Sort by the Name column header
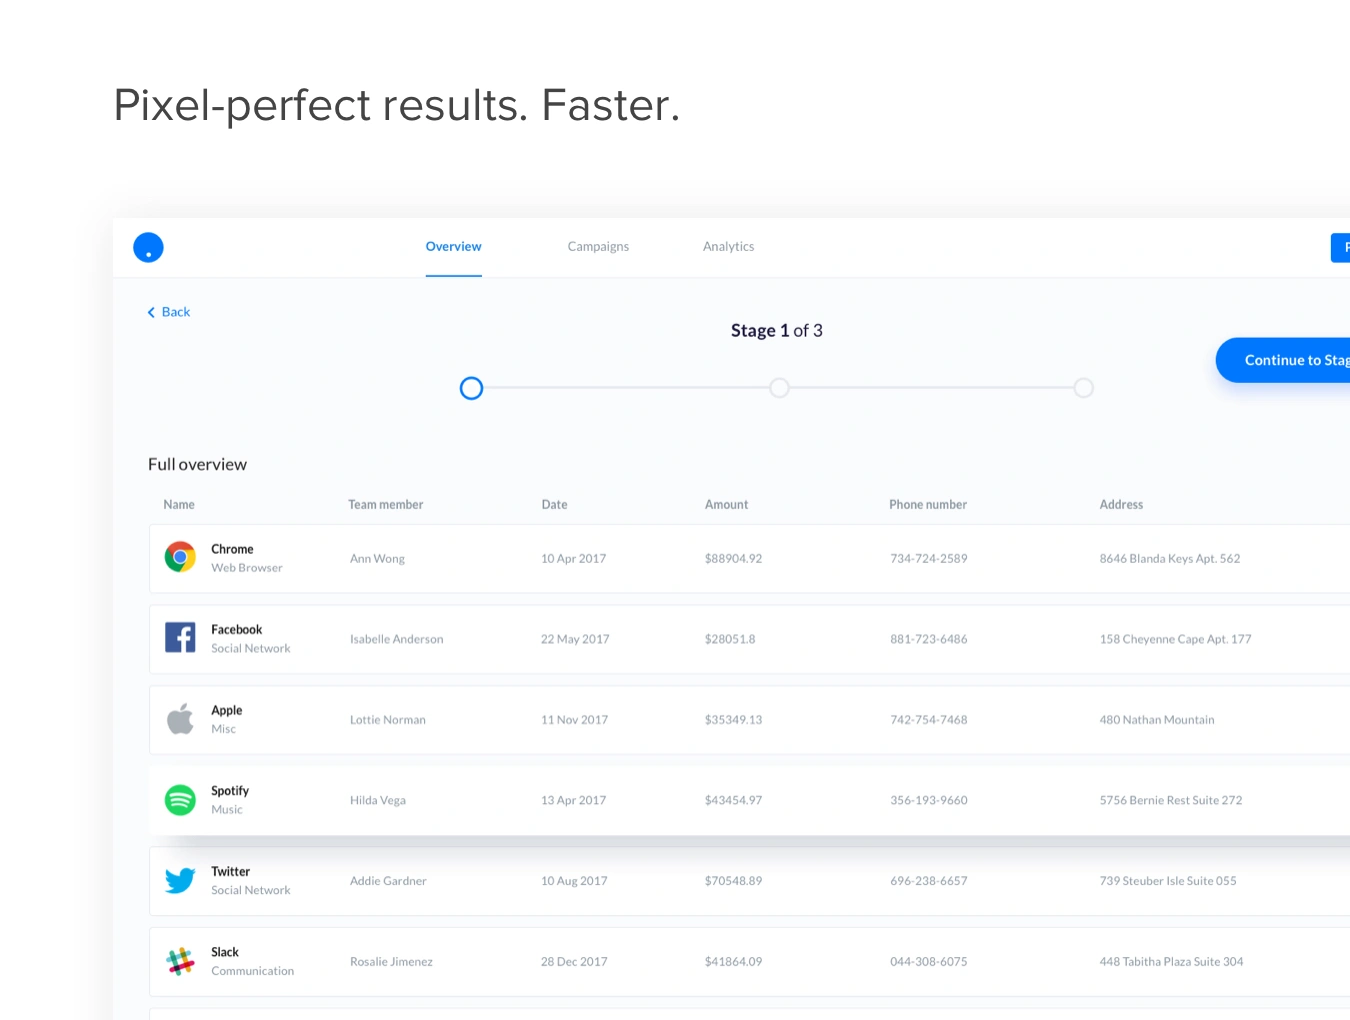This screenshot has height=1020, width=1350. pyautogui.click(x=179, y=504)
